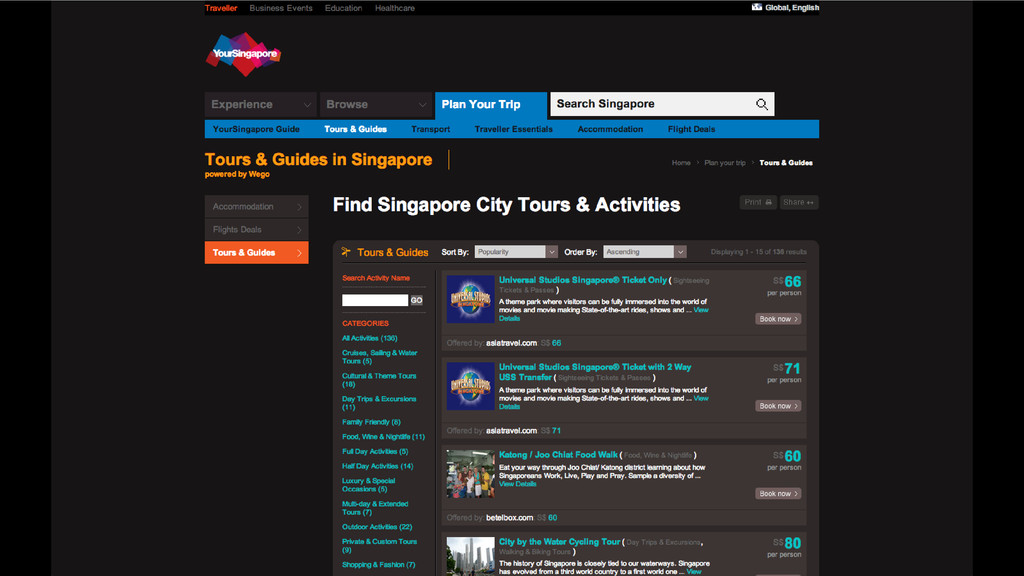The height and width of the screenshot is (576, 1024).
Task: Click the search magnifier icon
Action: coord(761,104)
